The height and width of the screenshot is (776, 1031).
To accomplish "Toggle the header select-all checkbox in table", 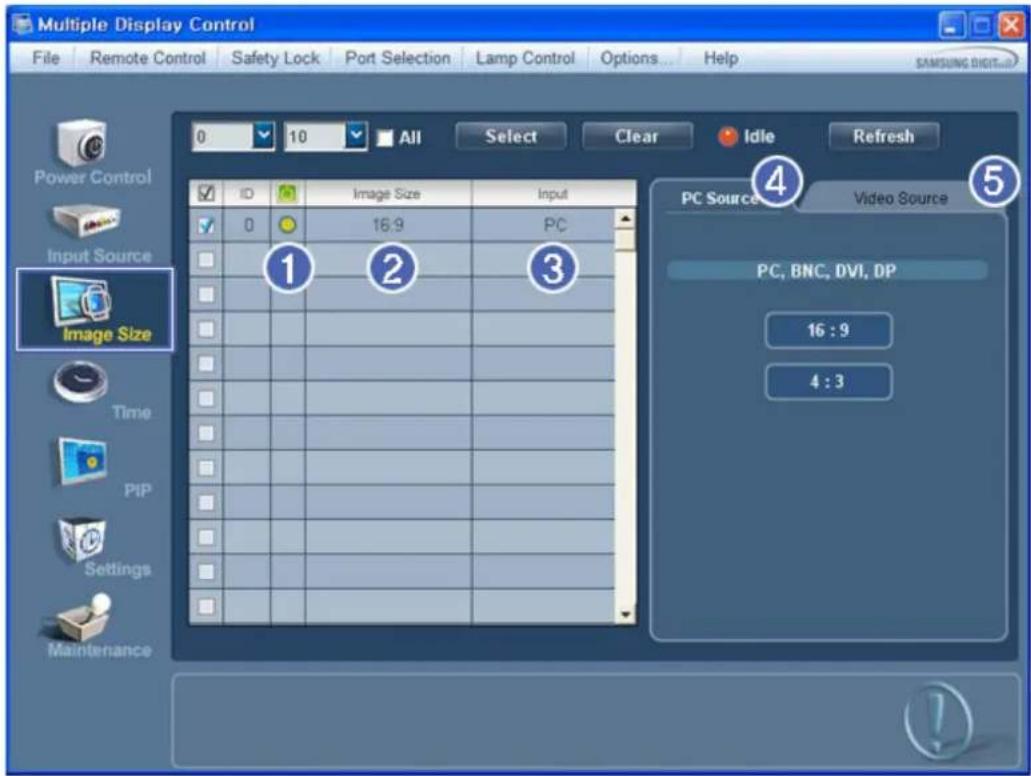I will point(206,193).
